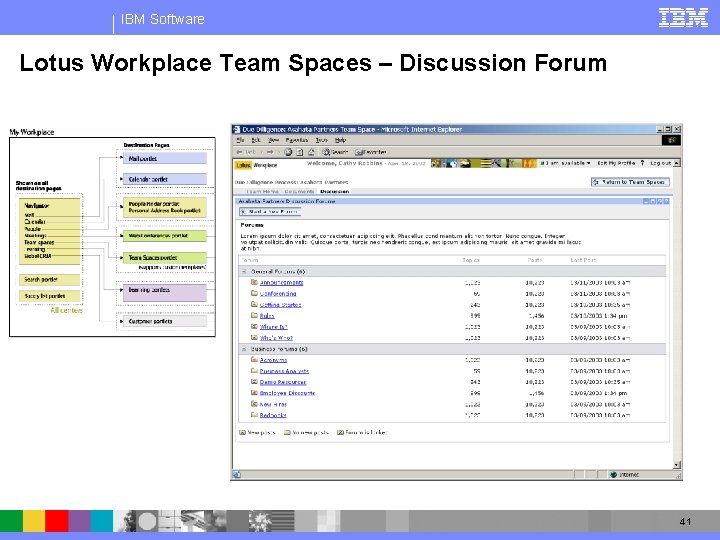Viewport: 720px width, 540px height.
Task: Open the Announcements forum link
Action: coord(281,282)
